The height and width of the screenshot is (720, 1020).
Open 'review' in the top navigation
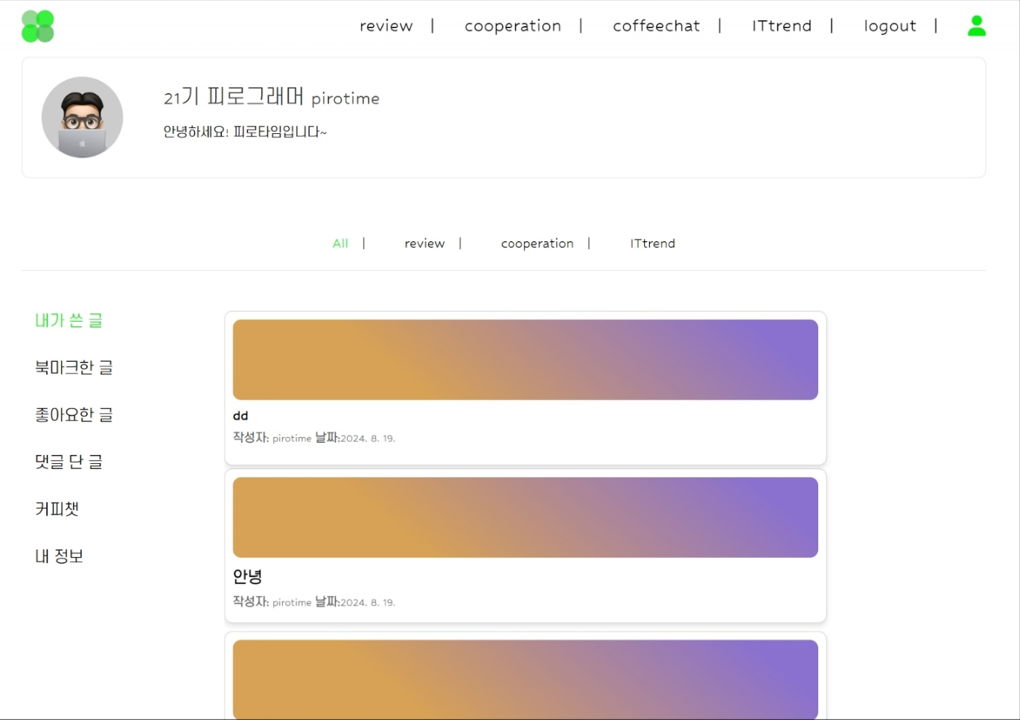[x=386, y=26]
